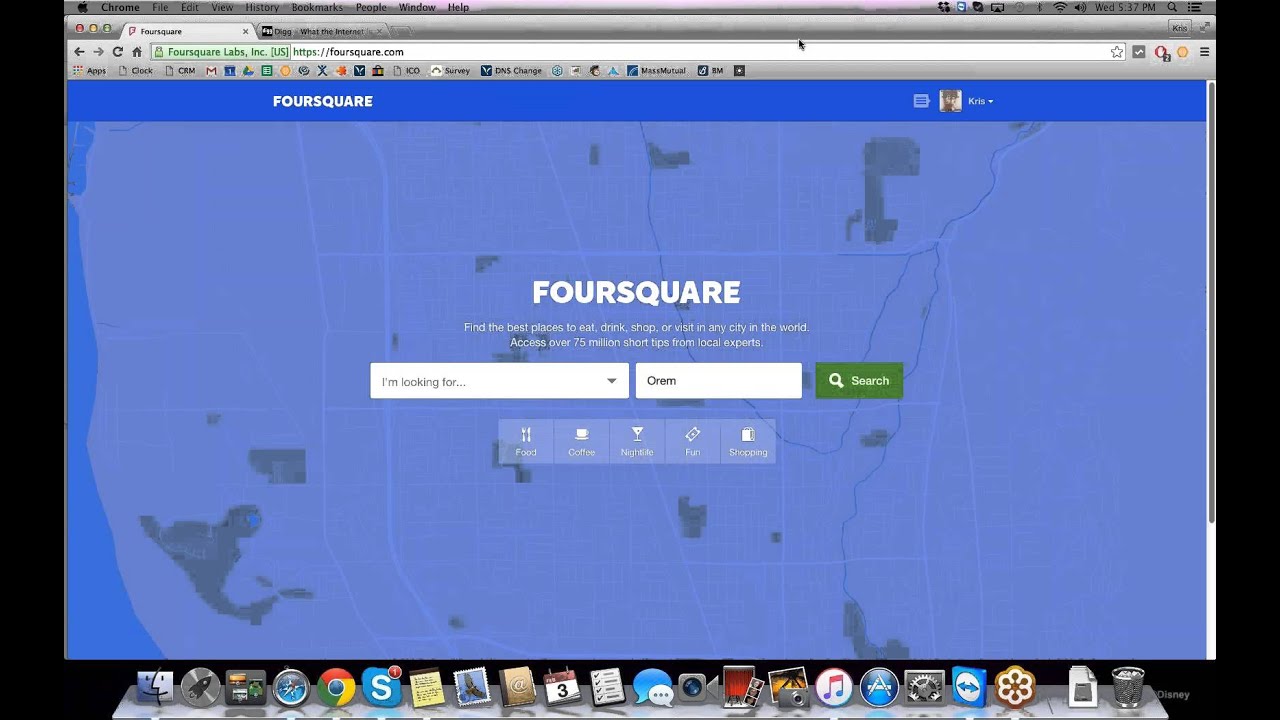Image resolution: width=1280 pixels, height=720 pixels.
Task: Open the BM bookmark
Action: click(710, 71)
